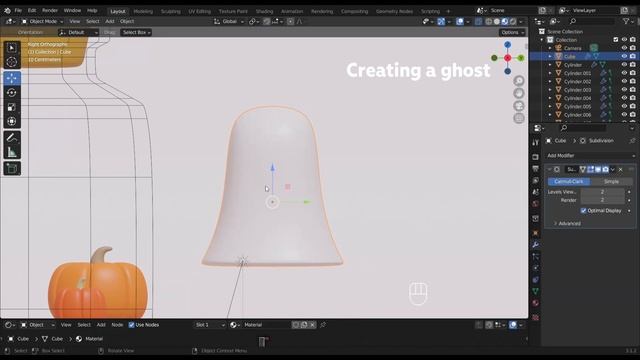
Task: Open the Modifiers wrench properties tab
Action: tap(536, 244)
